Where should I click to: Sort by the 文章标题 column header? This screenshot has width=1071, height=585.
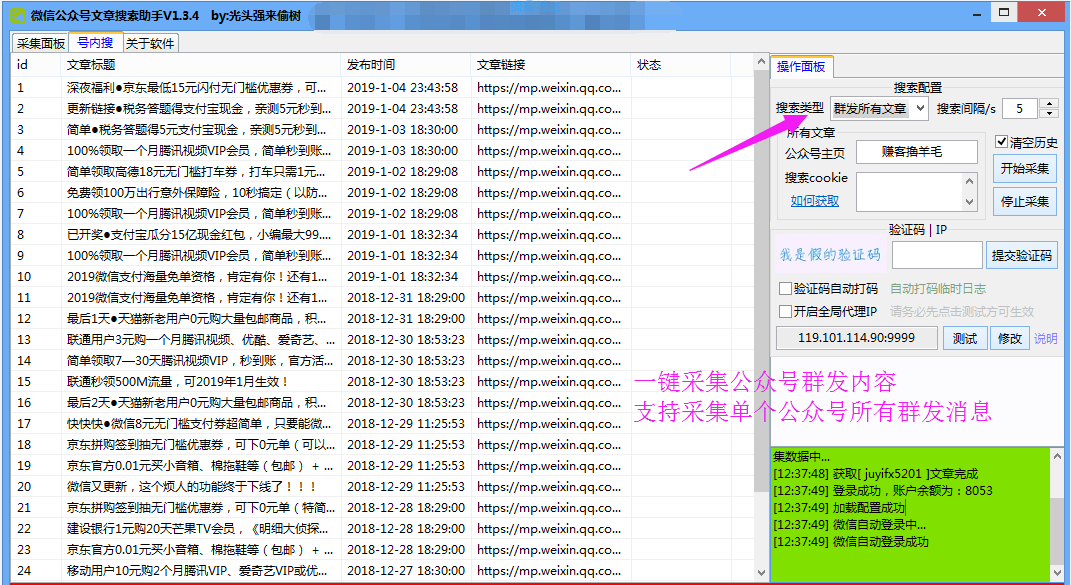[x=199, y=65]
